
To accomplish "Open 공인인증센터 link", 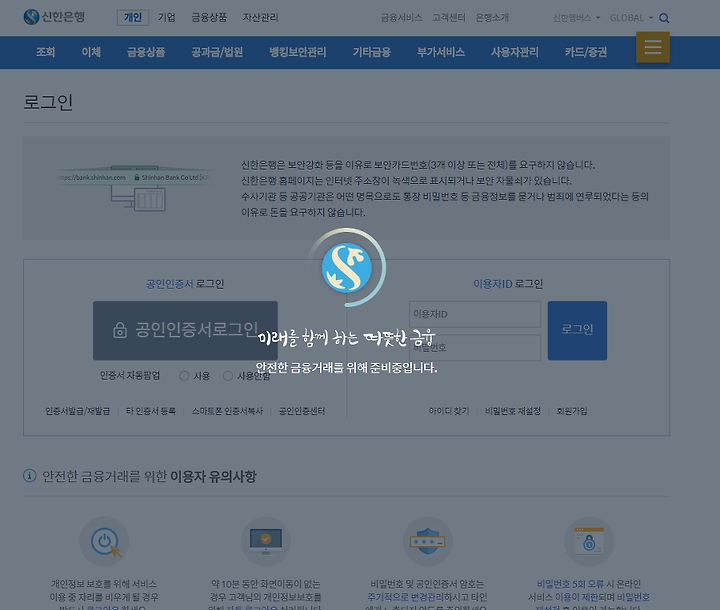I will pyautogui.click(x=302, y=411).
